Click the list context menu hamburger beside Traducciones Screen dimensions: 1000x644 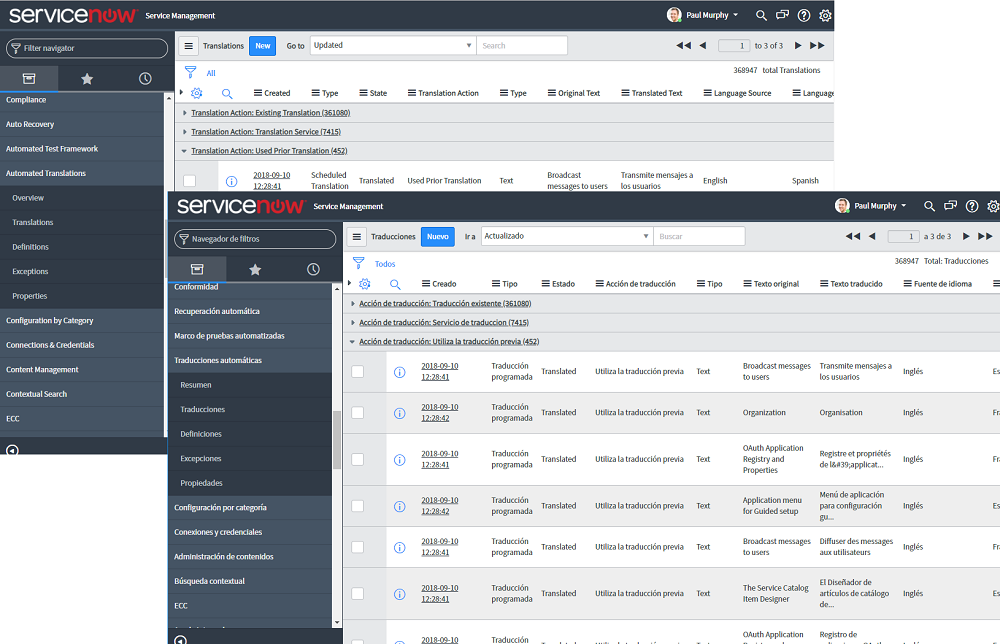[x=356, y=237]
